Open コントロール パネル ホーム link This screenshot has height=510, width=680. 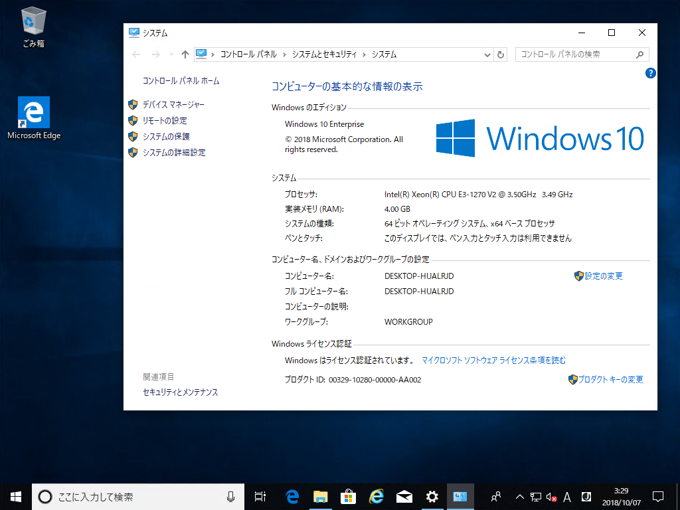pos(181,81)
